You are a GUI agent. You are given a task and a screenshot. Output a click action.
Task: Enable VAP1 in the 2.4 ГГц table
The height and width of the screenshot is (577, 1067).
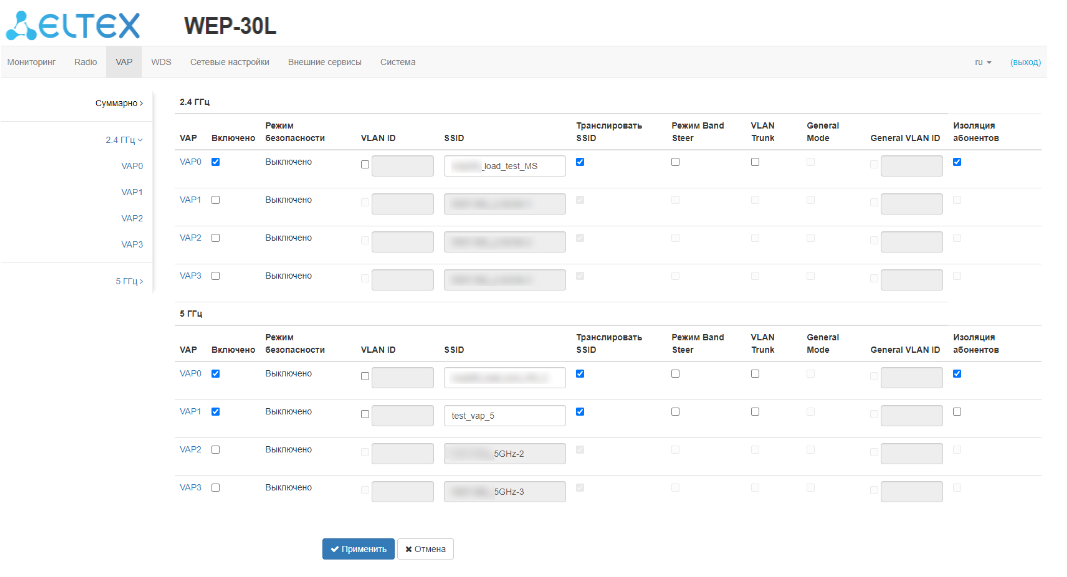point(216,200)
